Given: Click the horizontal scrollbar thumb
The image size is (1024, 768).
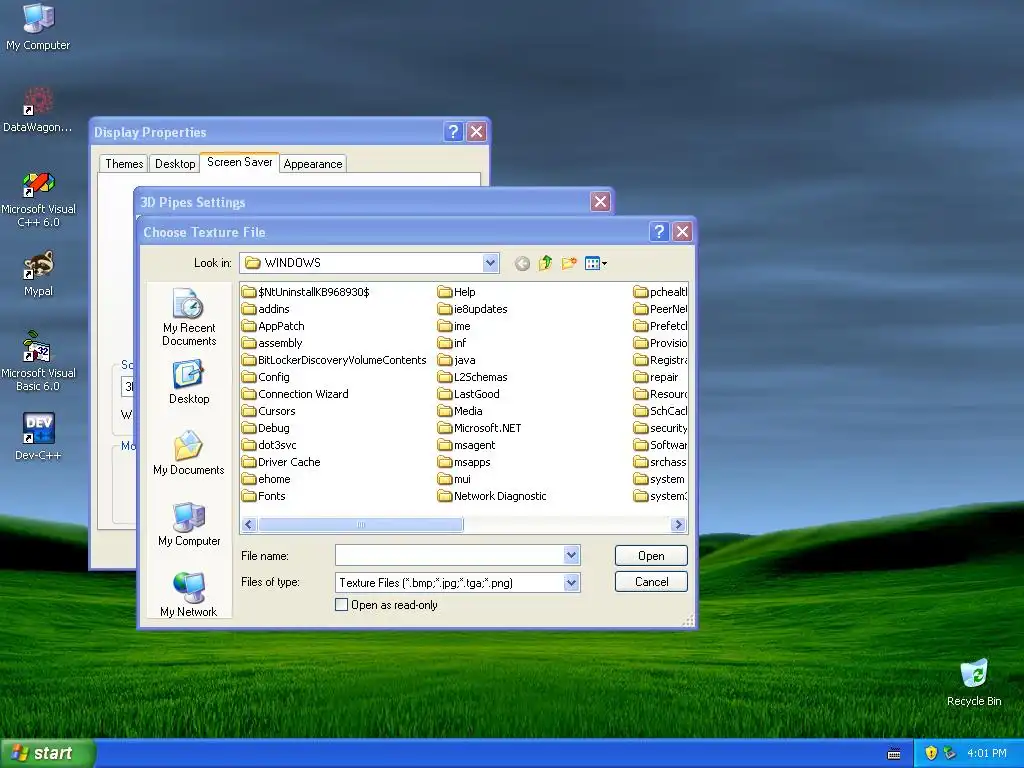Looking at the screenshot, I should click(360, 524).
